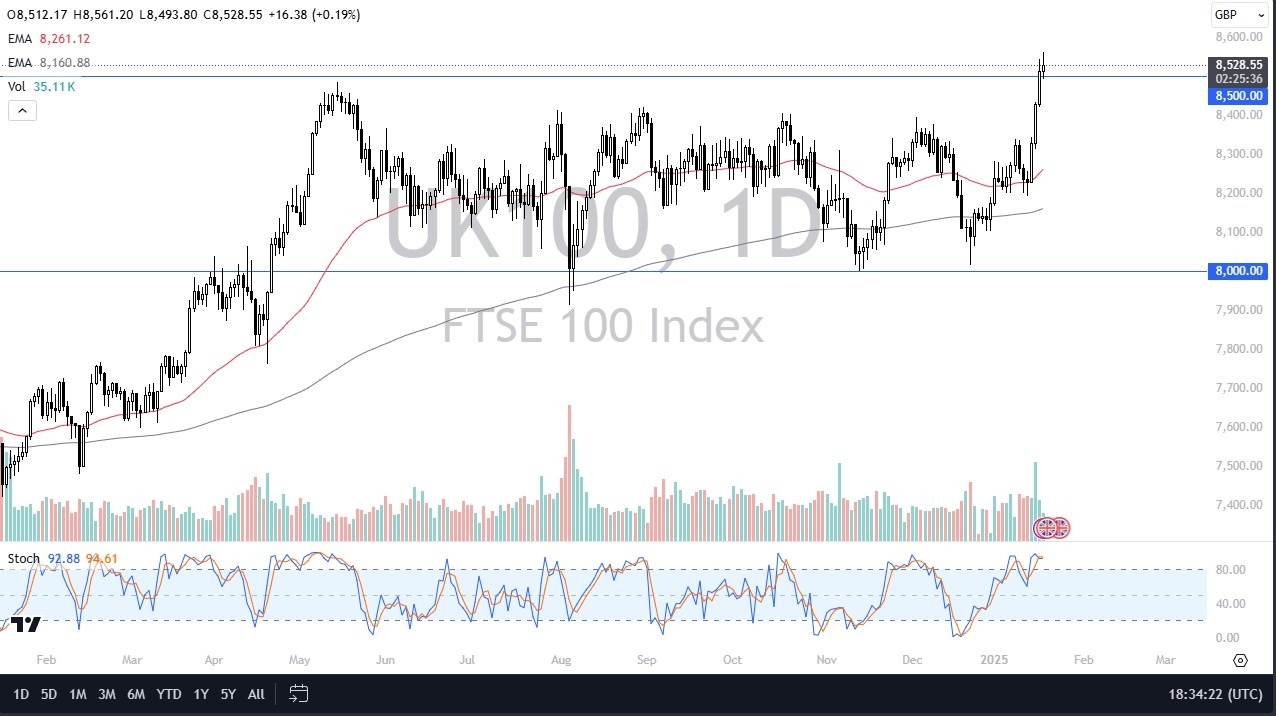Click the blue 8,500.00 price line label

click(1237, 96)
